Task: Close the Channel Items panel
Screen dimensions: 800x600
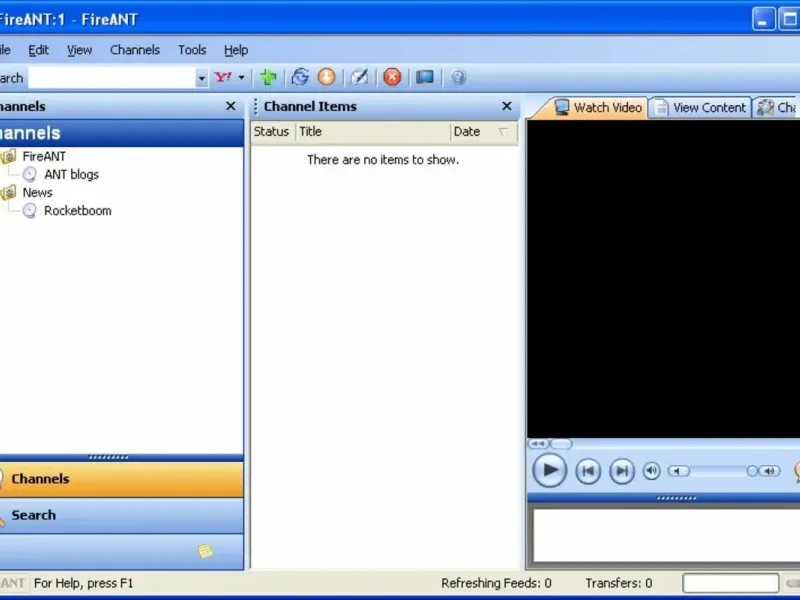Action: click(x=507, y=106)
